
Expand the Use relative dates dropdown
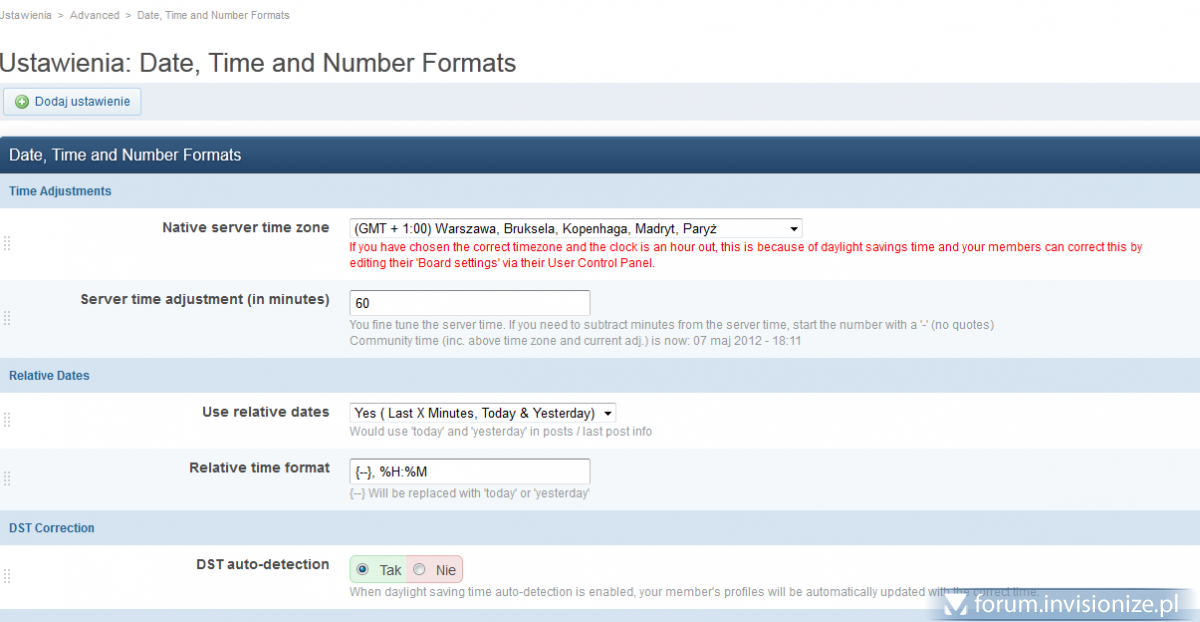(x=482, y=413)
